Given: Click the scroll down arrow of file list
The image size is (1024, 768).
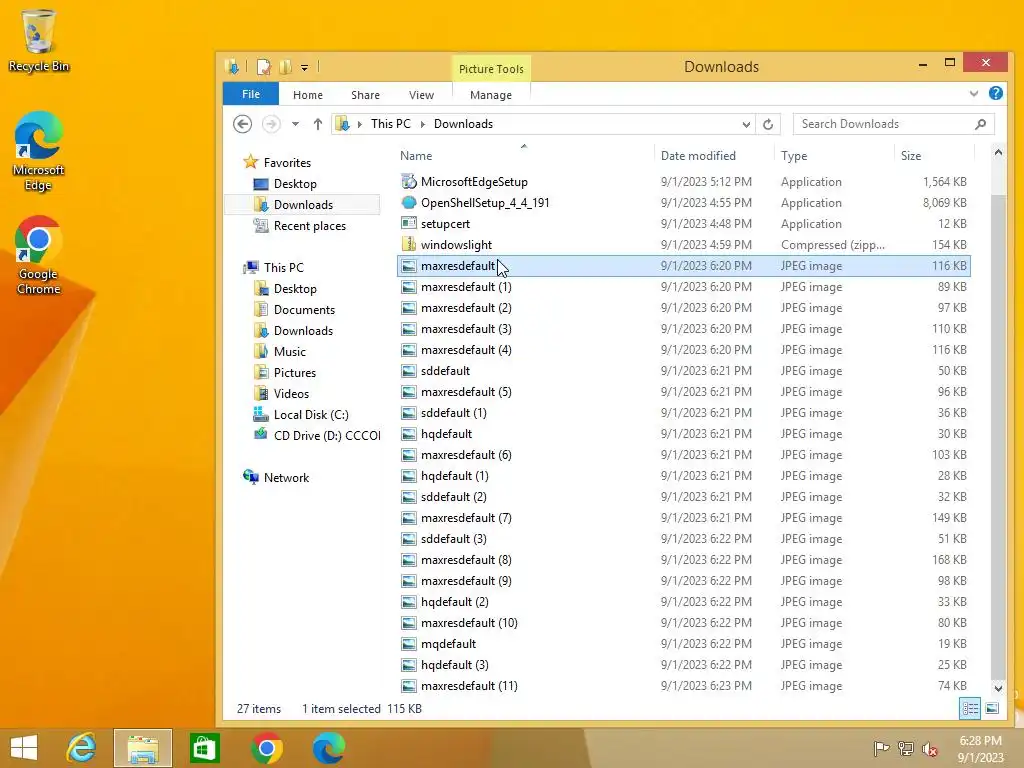Looking at the screenshot, I should pyautogui.click(x=998, y=688).
